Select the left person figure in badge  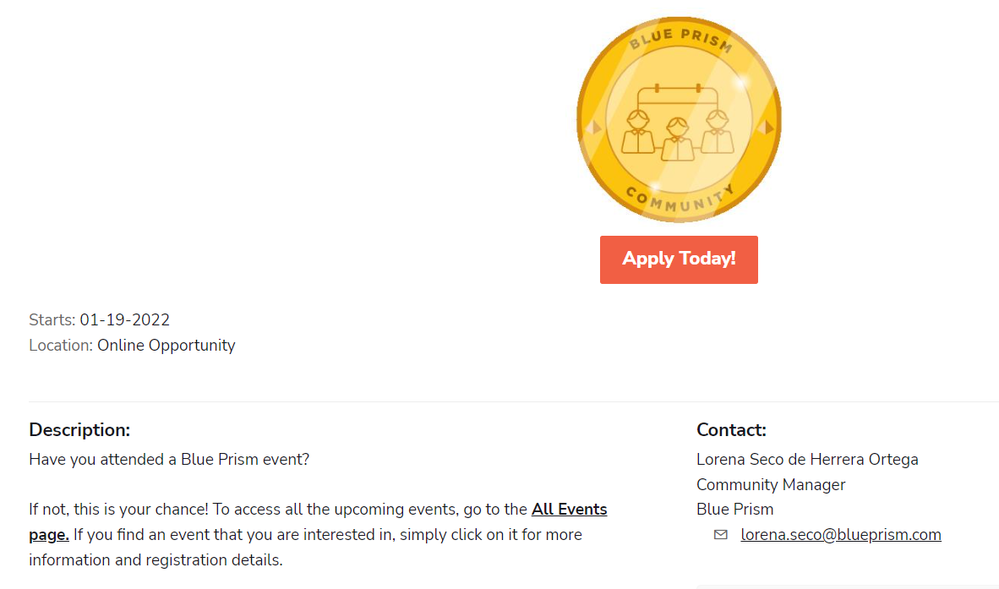pyautogui.click(x=638, y=133)
